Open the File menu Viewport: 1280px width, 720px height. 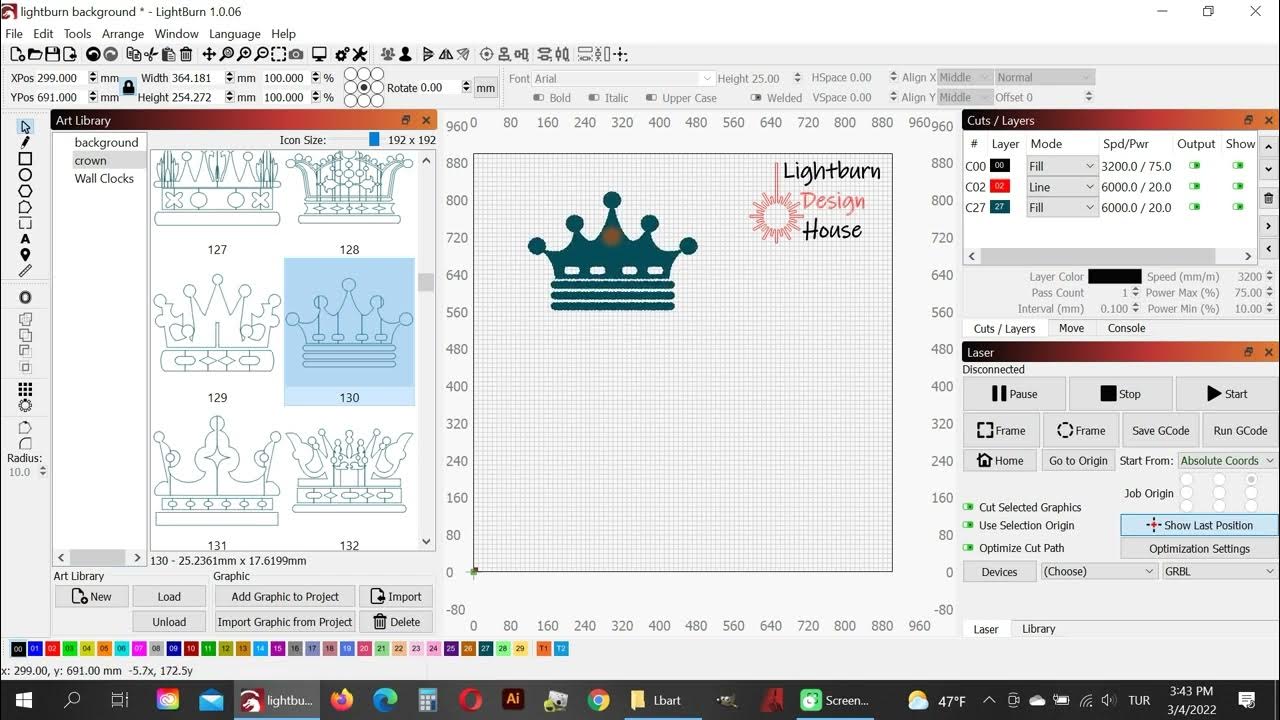click(x=14, y=34)
